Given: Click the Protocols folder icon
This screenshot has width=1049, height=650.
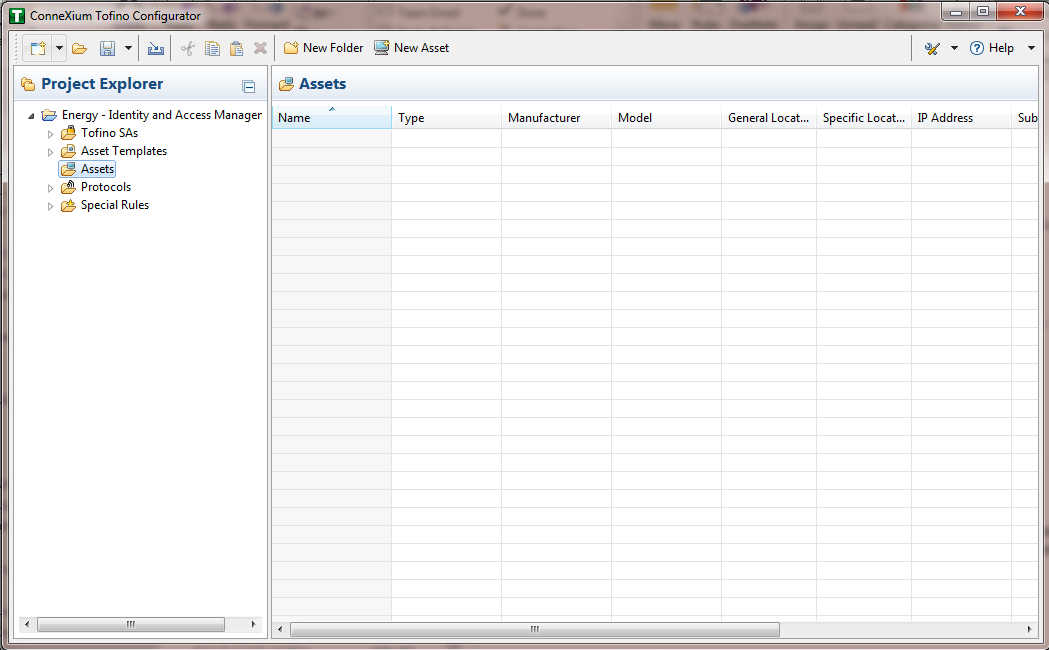Looking at the screenshot, I should click(68, 187).
